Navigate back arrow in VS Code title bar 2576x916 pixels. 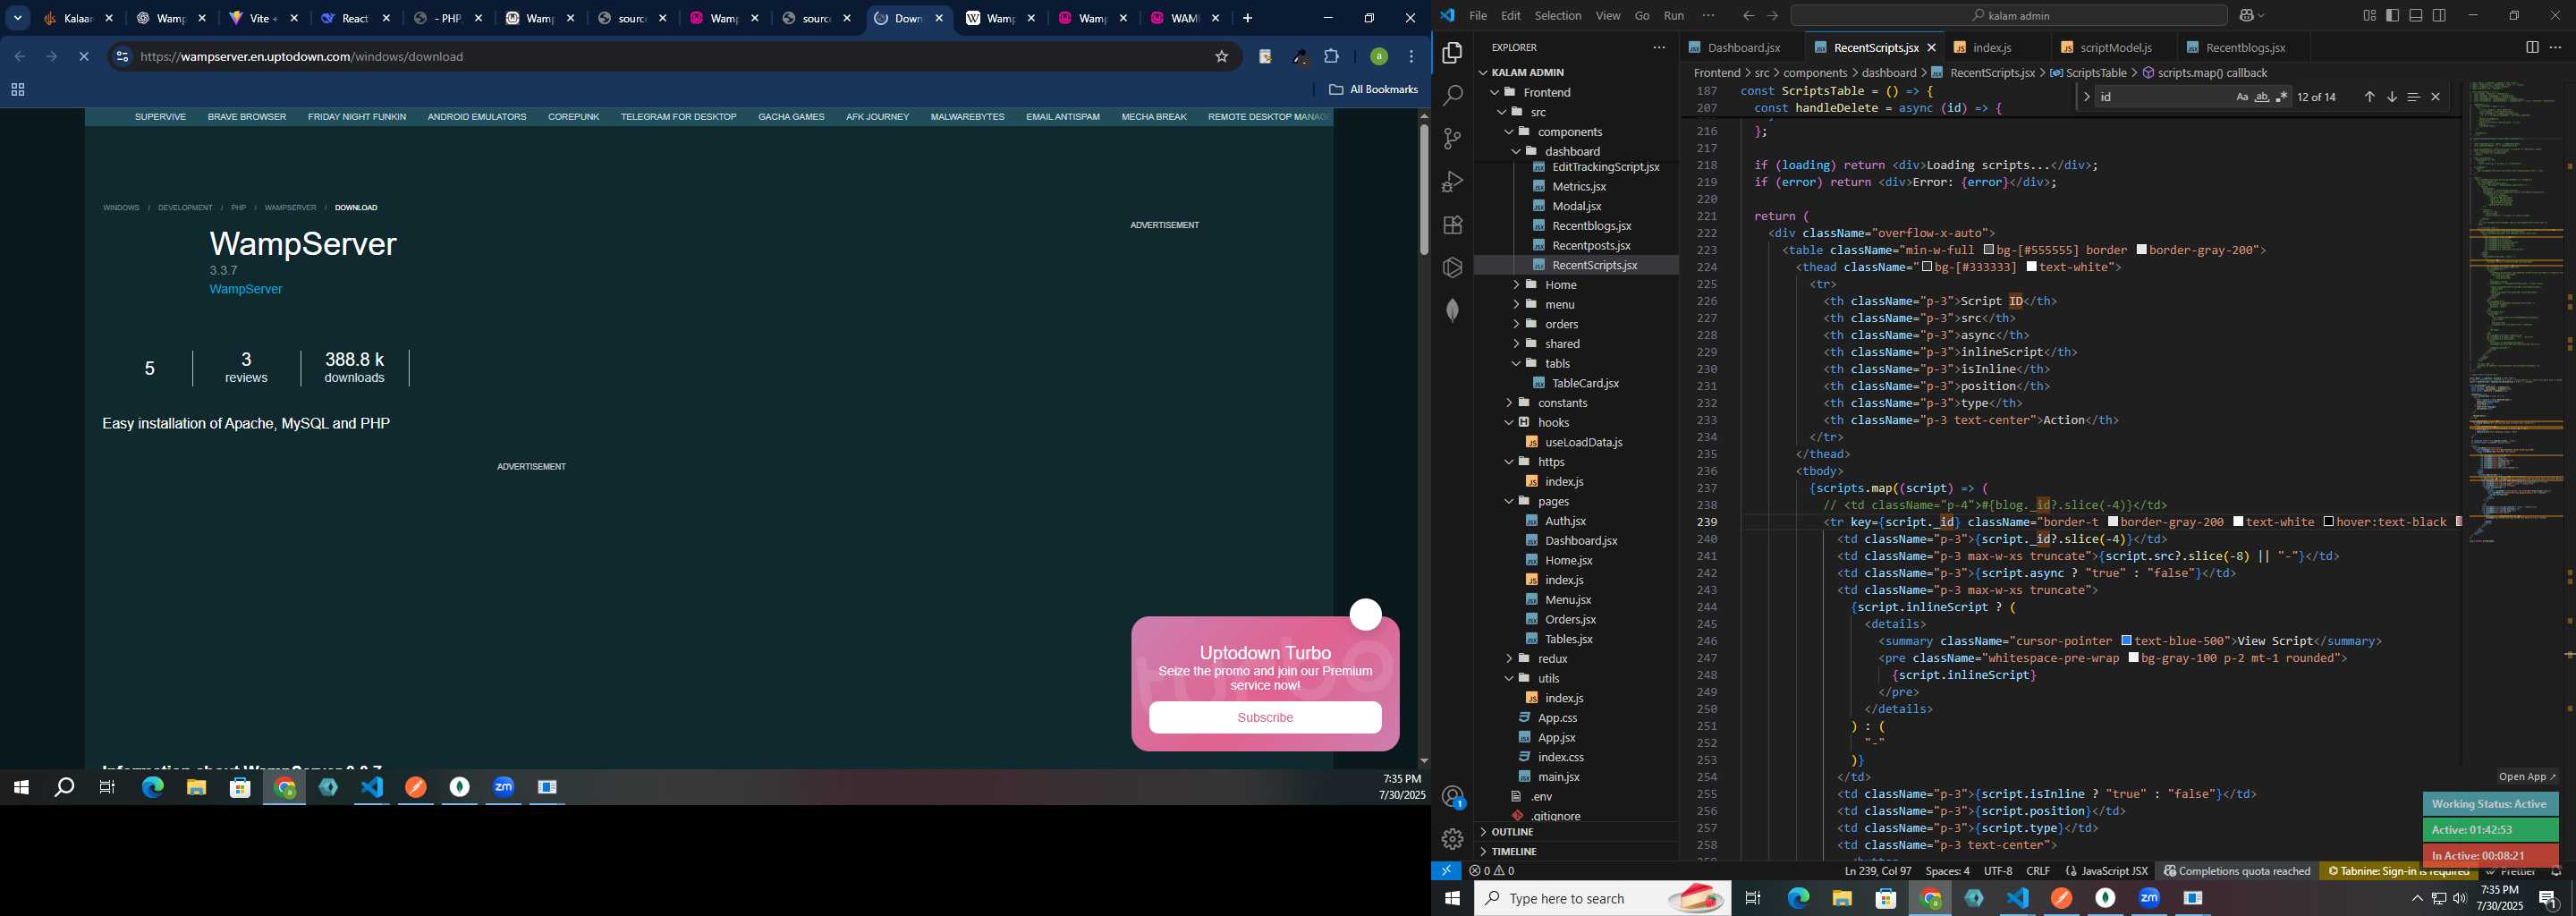[x=1748, y=15]
